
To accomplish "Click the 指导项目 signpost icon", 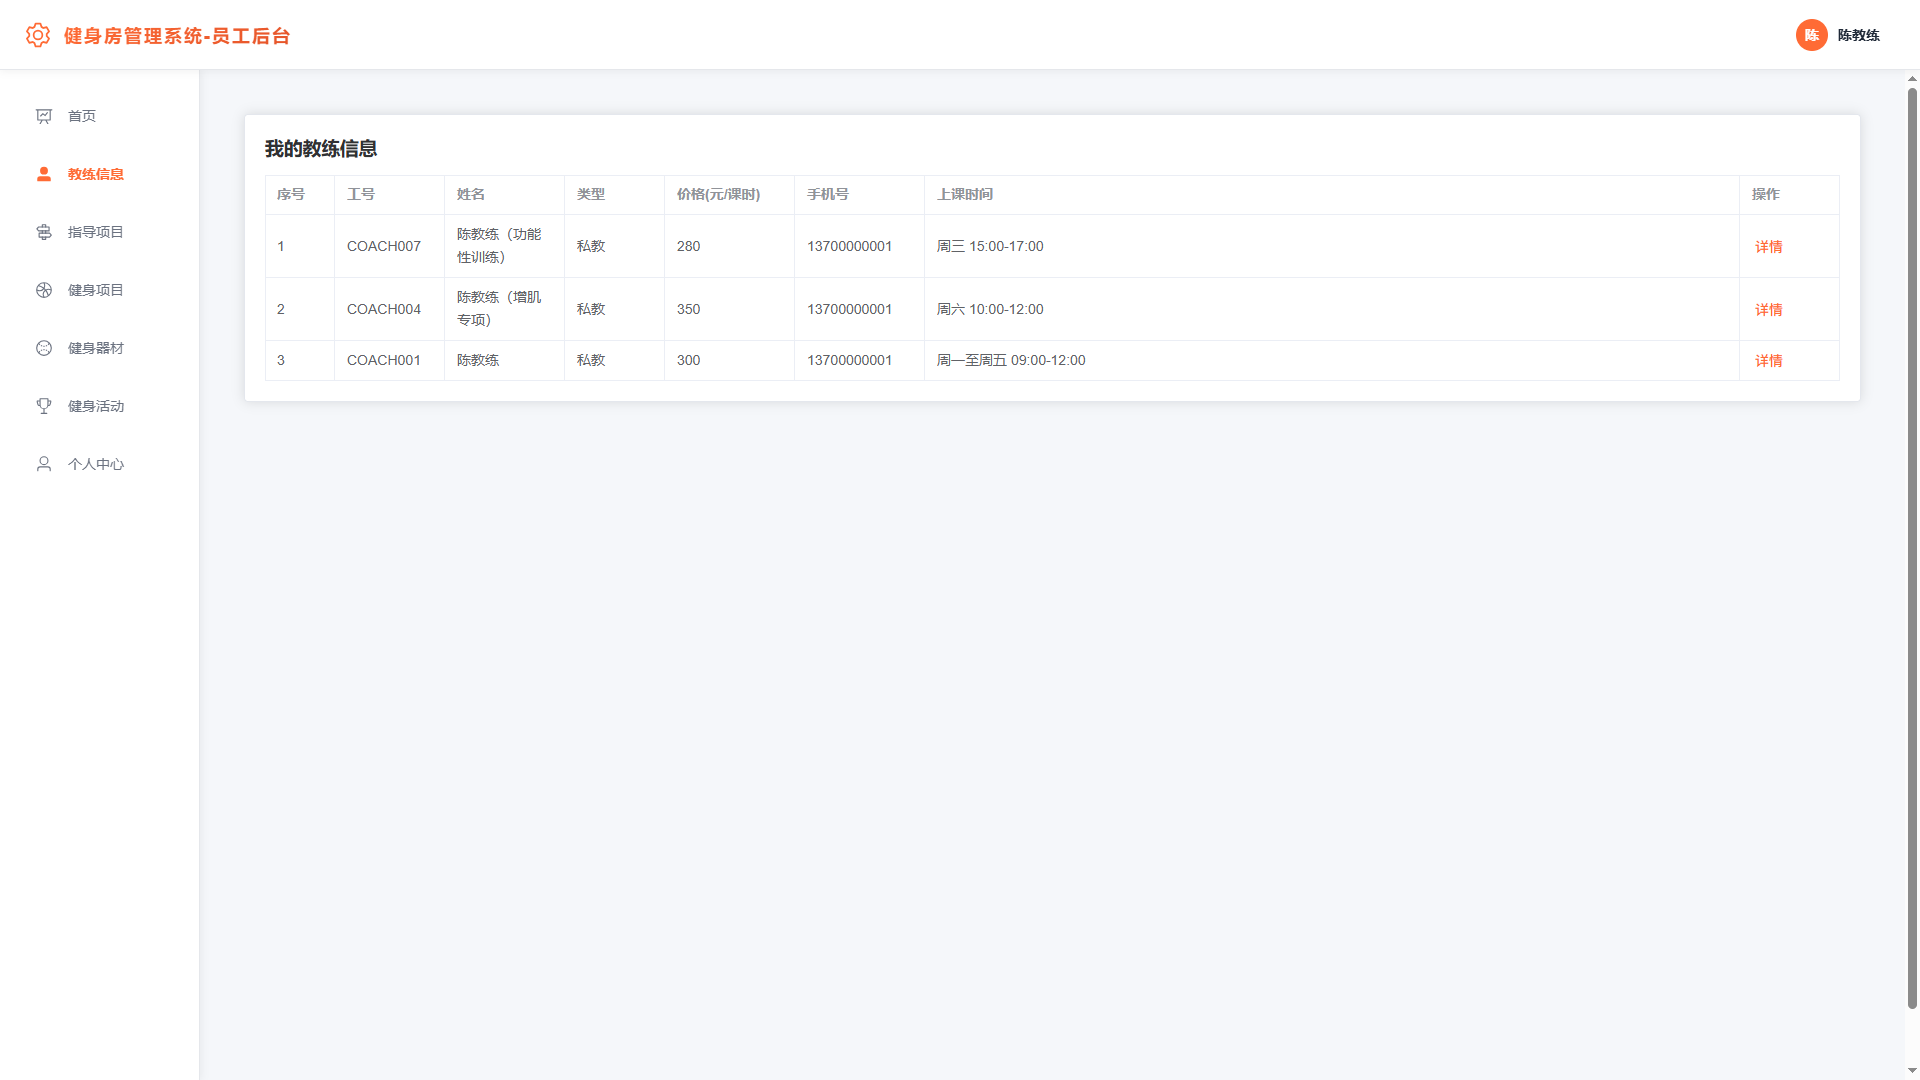I will click(x=44, y=232).
